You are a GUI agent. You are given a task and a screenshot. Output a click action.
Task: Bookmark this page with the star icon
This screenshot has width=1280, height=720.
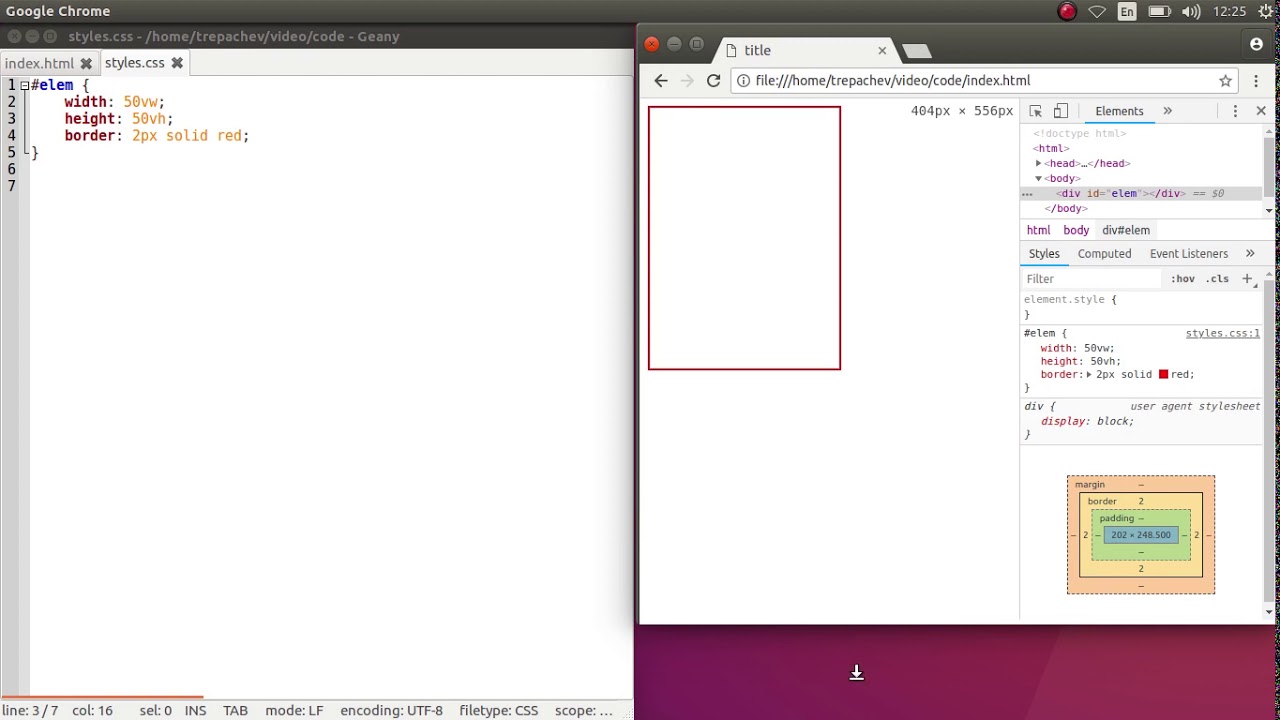coord(1225,81)
